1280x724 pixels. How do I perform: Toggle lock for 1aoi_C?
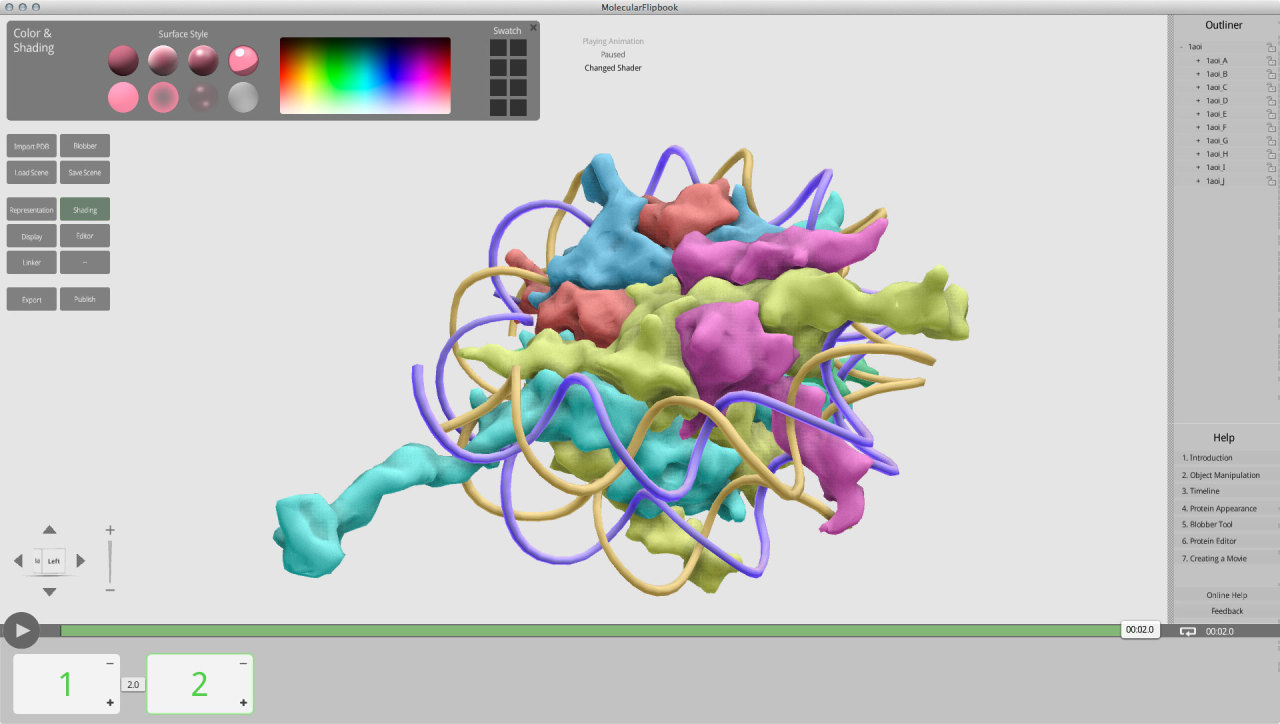click(x=1271, y=87)
